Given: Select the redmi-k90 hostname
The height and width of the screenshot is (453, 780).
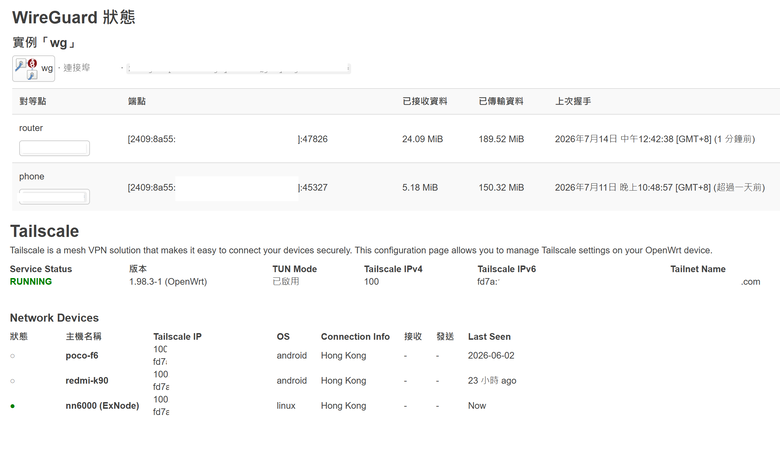Looking at the screenshot, I should tap(87, 380).
